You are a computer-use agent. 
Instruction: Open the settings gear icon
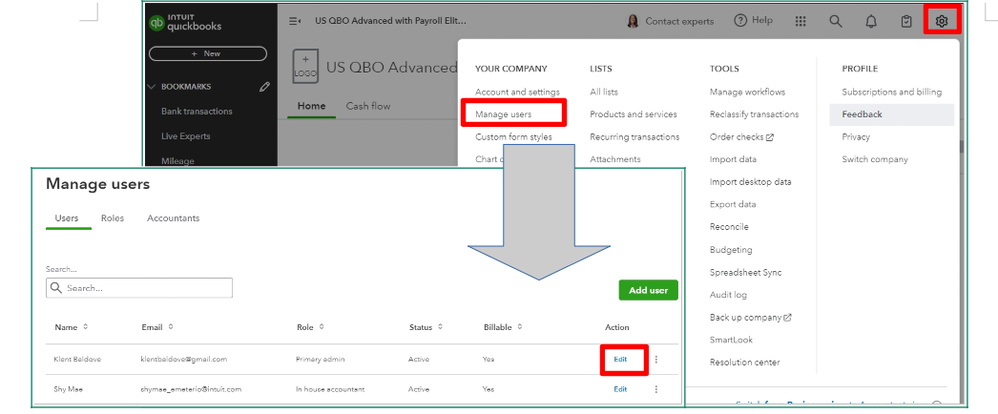[x=941, y=21]
